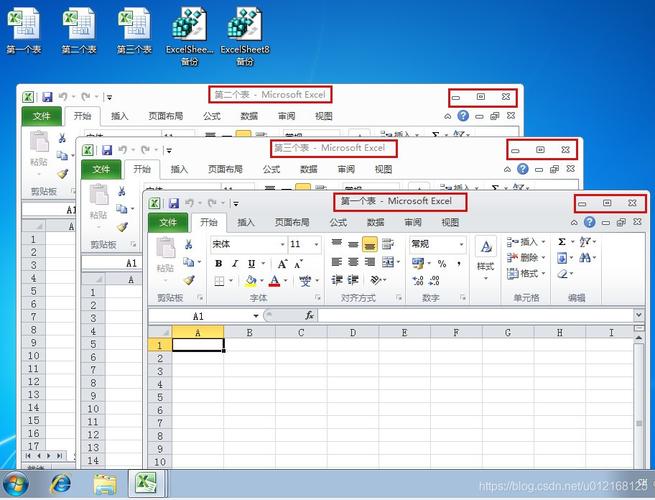Click Format Painter in the 第三个表 window
The image size is (655, 500).
coord(122,227)
